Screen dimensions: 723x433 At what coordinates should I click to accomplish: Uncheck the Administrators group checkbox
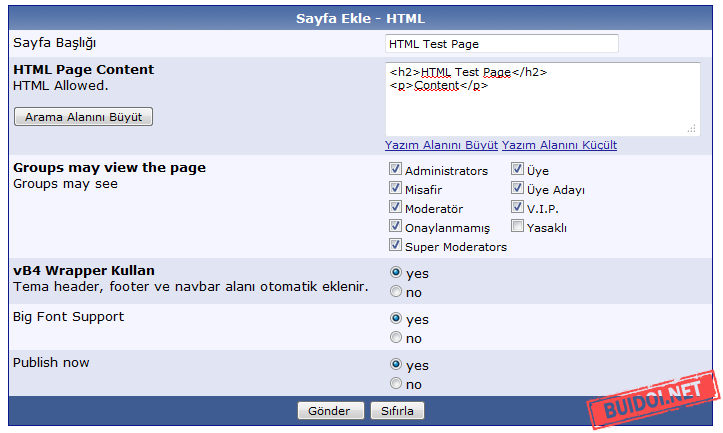[x=396, y=170]
